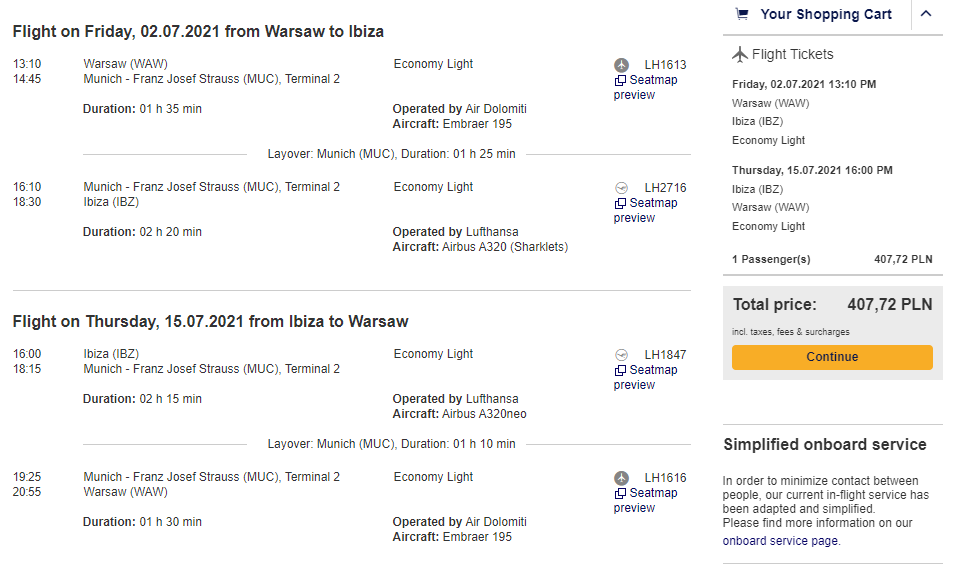Click the Air Dolomiti airline icon beside LH1613
953x572 pixels.
coord(621,64)
